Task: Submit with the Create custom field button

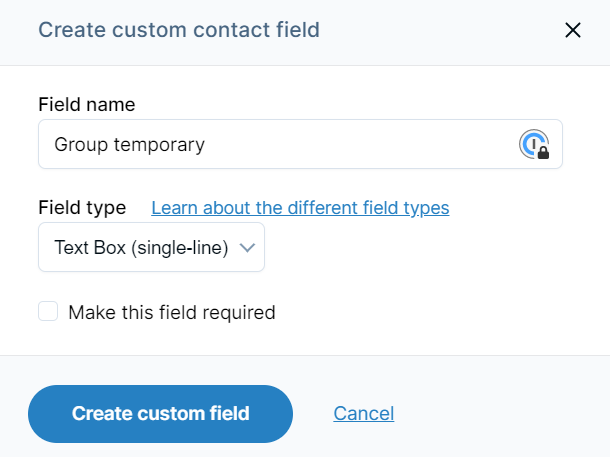Action: 160,414
